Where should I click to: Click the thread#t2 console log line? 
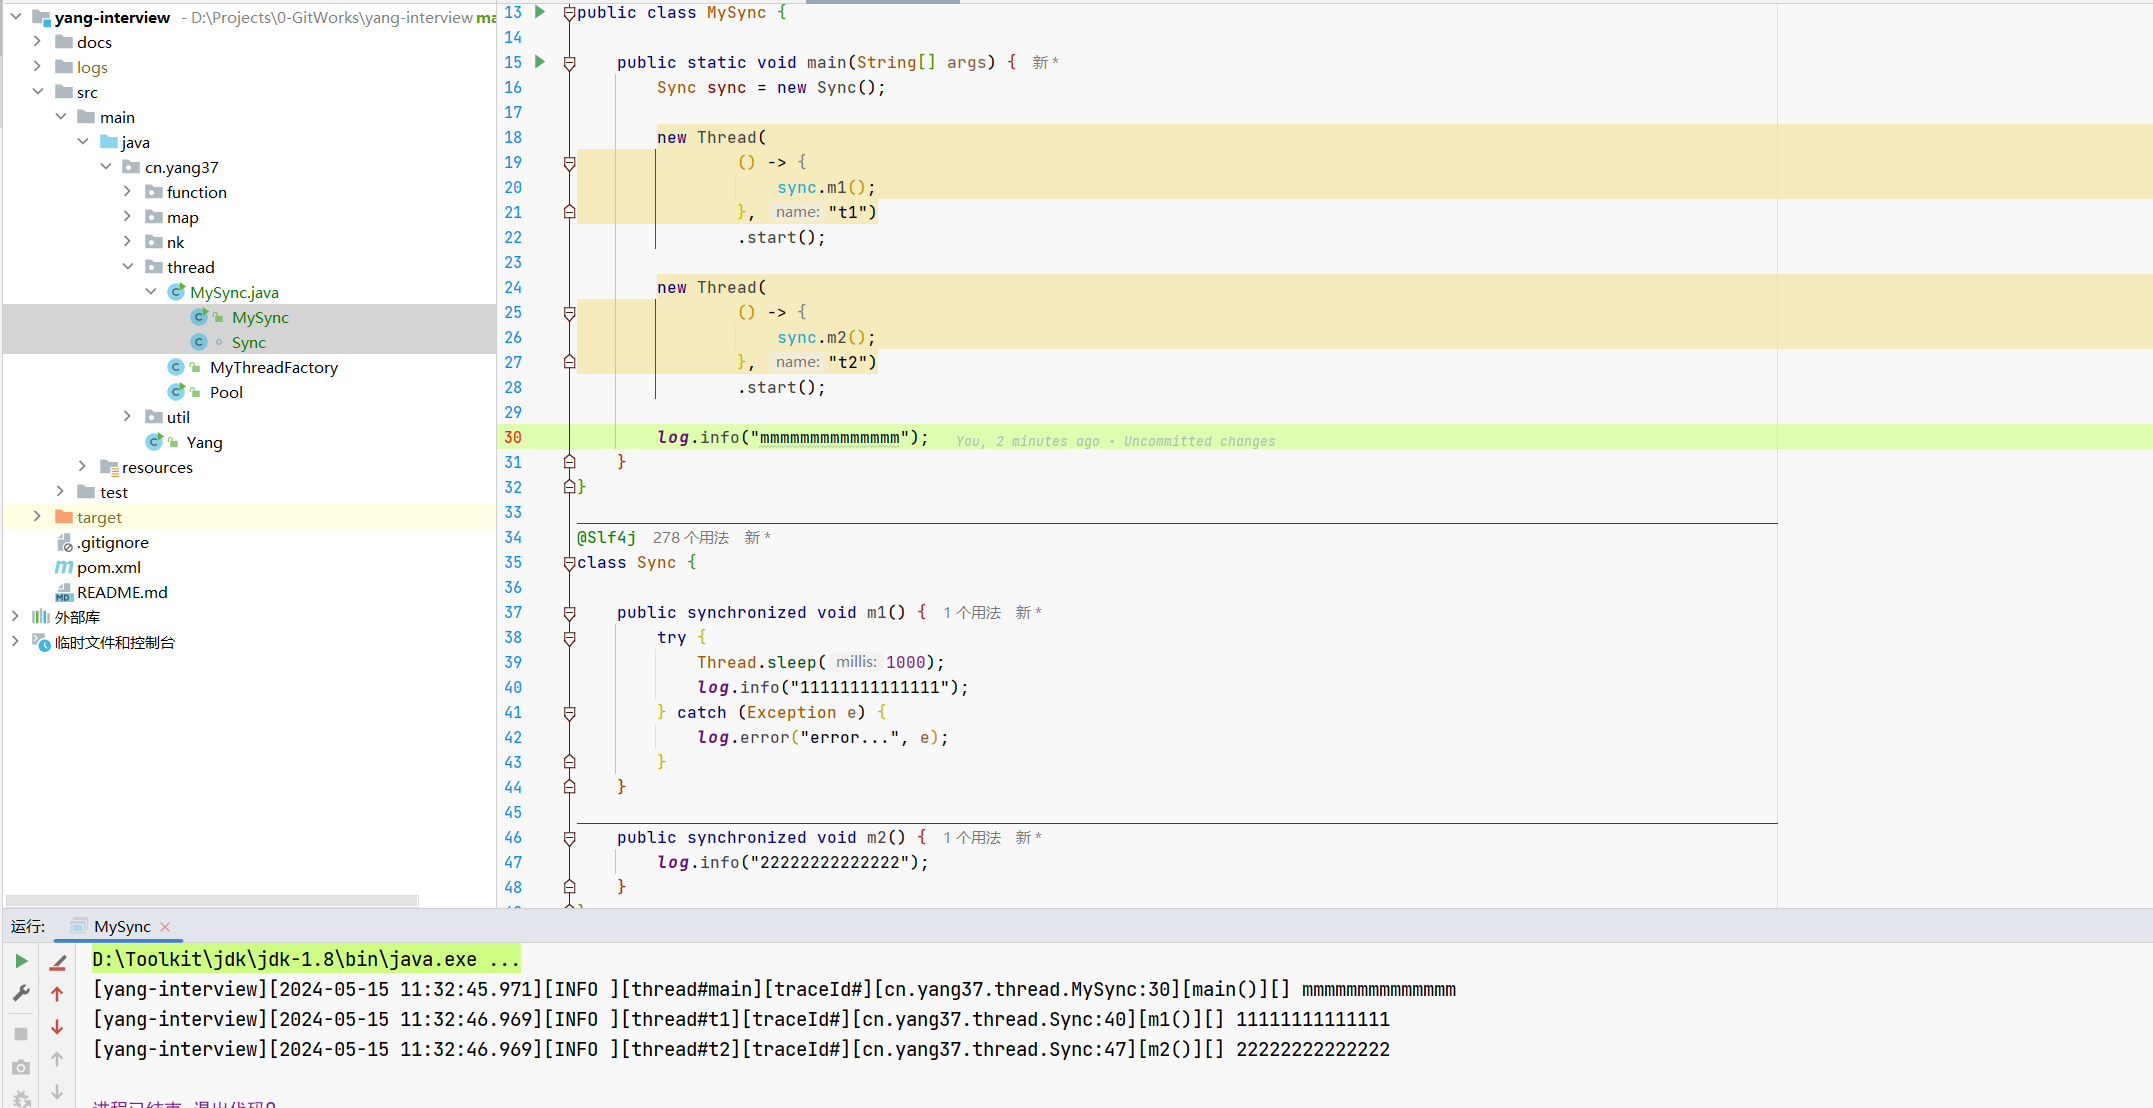[741, 1049]
